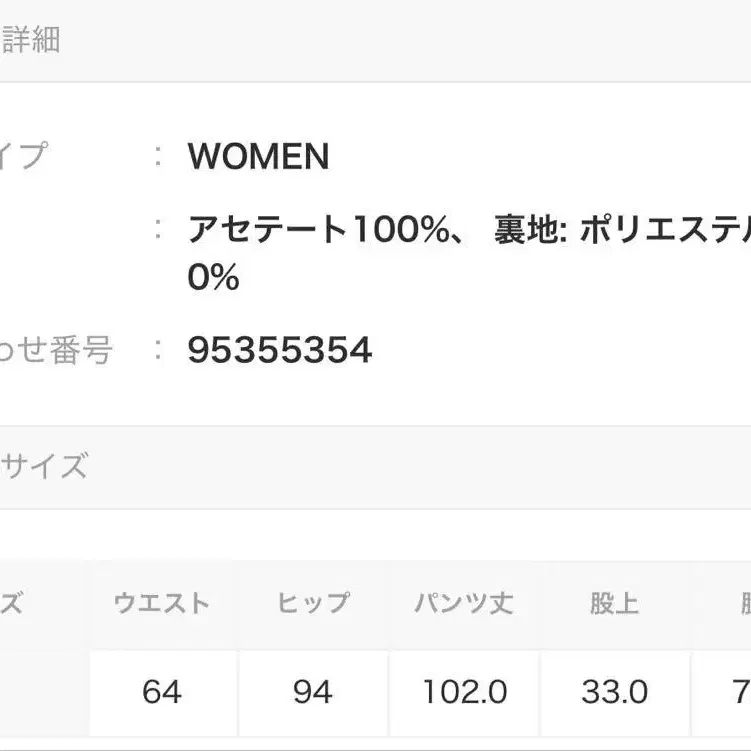This screenshot has height=751, width=751.
Task: Click the WOMEN type value
Action: point(258,156)
